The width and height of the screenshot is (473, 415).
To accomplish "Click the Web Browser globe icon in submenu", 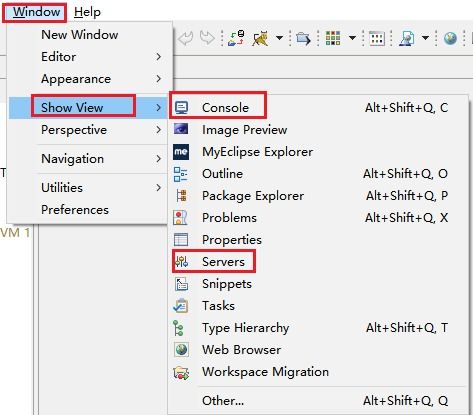I will pos(181,350).
